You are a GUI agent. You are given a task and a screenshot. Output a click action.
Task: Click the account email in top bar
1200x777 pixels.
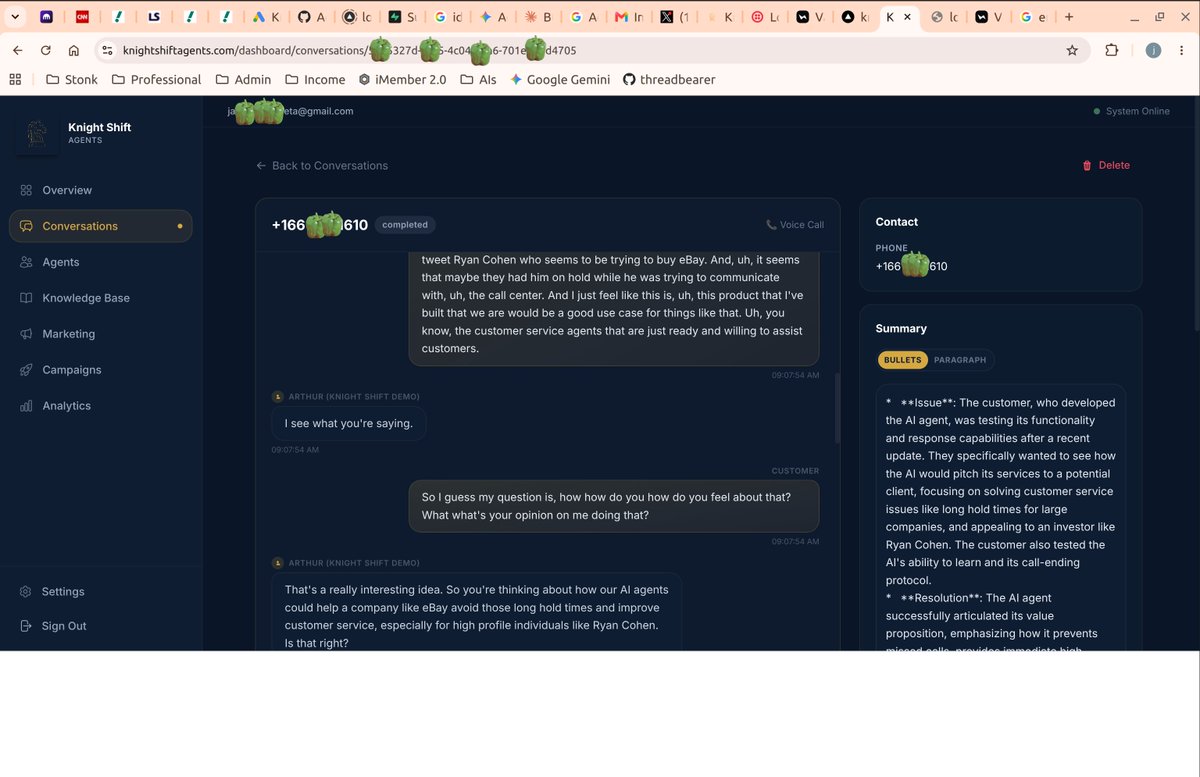[291, 111]
